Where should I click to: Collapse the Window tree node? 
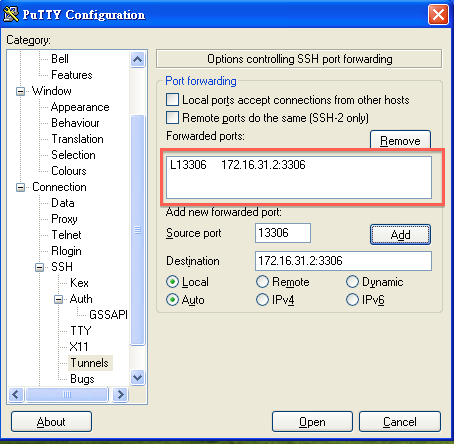pos(20,91)
